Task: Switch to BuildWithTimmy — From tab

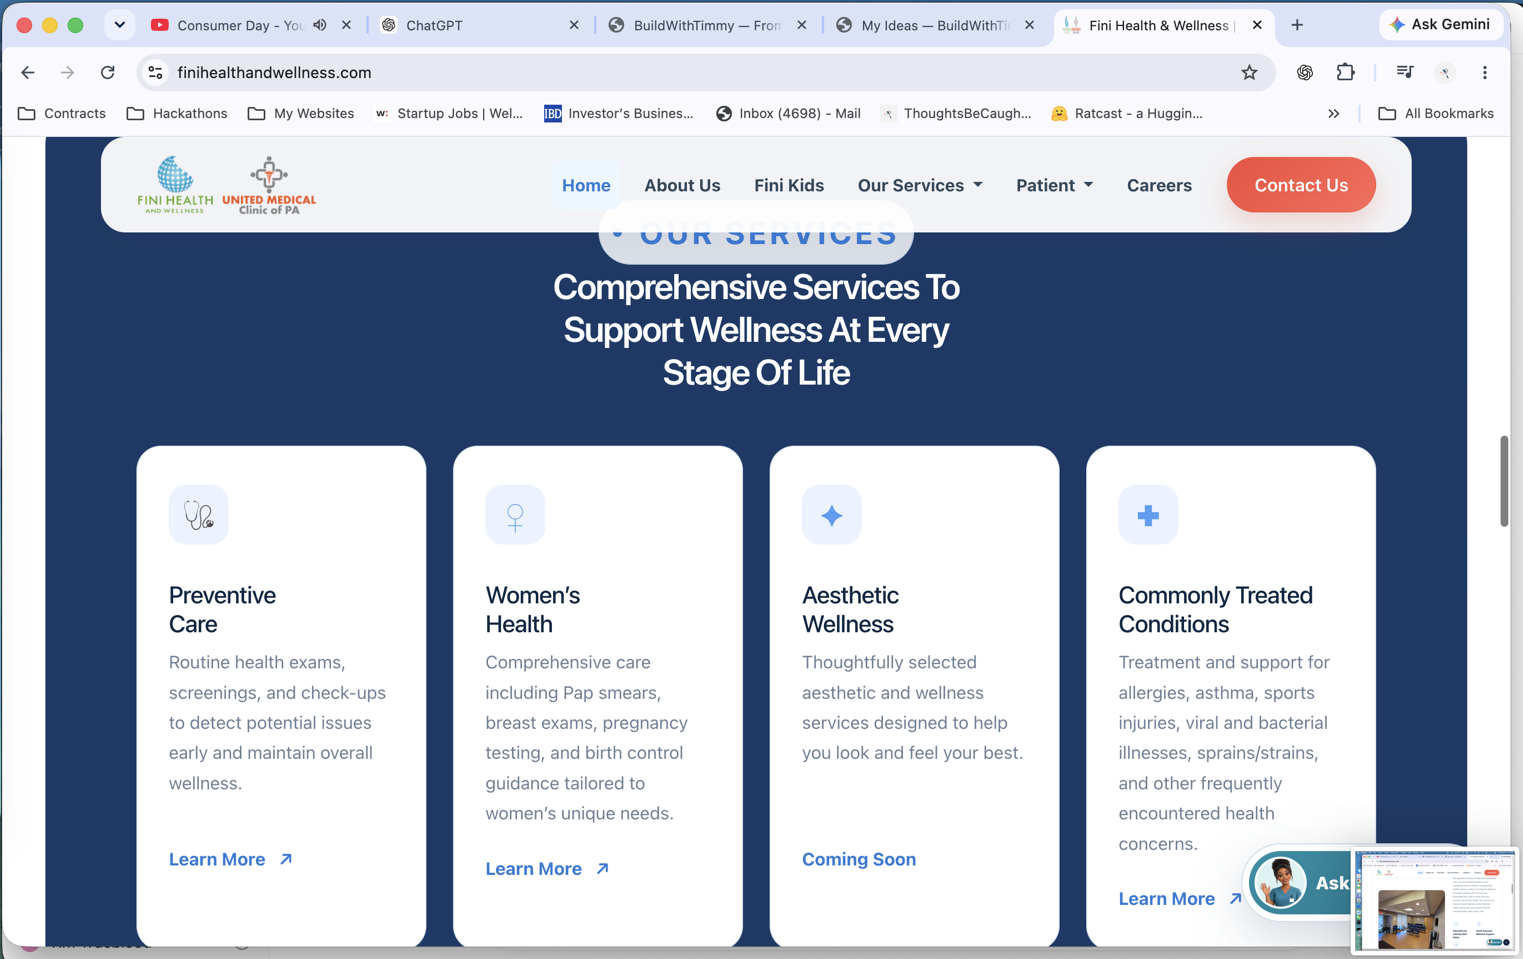Action: (707, 25)
